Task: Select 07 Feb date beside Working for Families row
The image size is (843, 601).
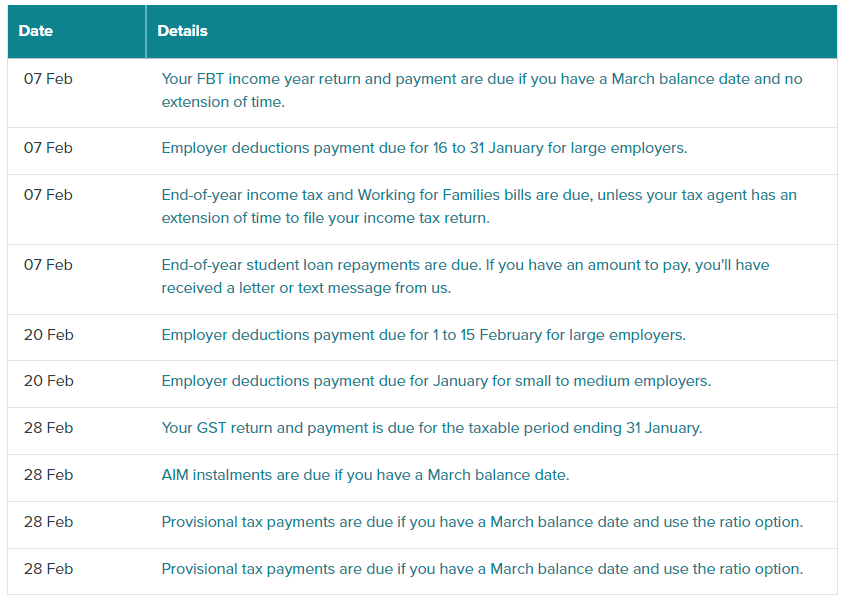Action: pos(48,195)
